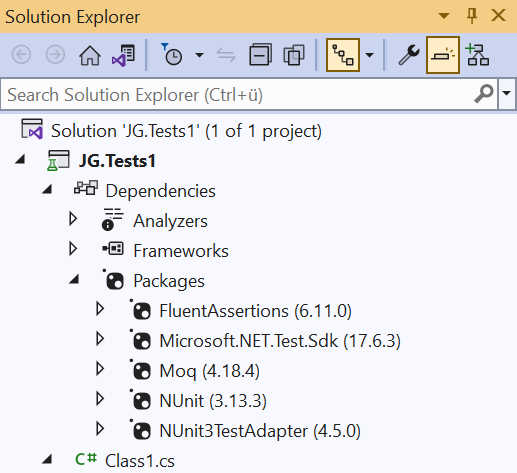The width and height of the screenshot is (517, 473).
Task: Click the Back navigation arrow
Action: point(21,54)
